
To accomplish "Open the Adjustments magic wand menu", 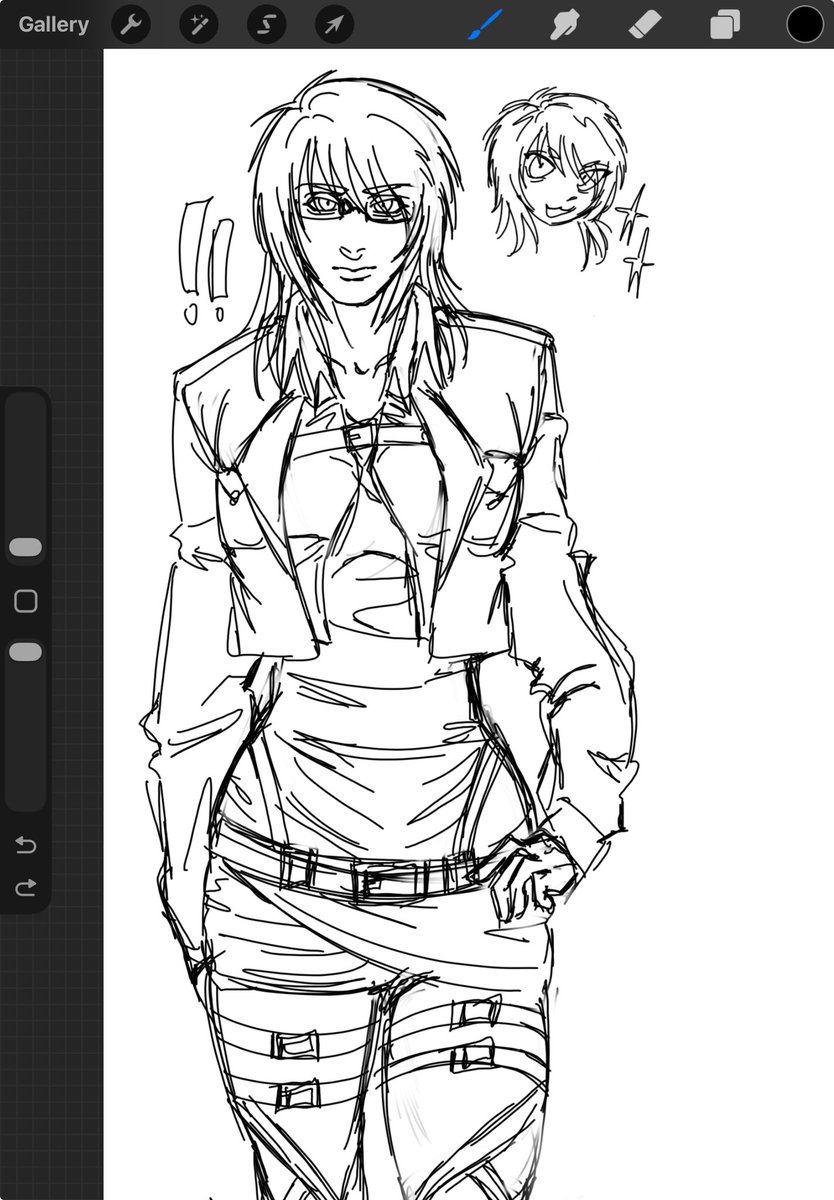I will click(x=199, y=24).
